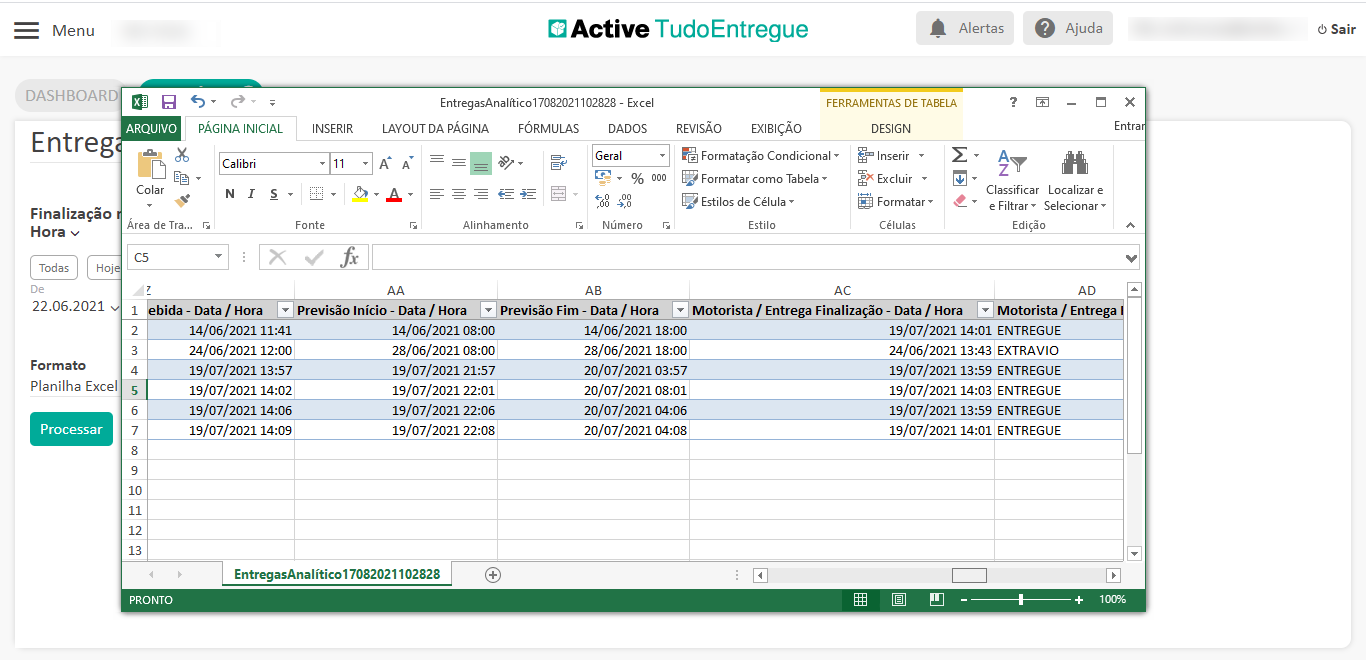Expand the Geral number format dropdown
1366x660 pixels.
662,156
